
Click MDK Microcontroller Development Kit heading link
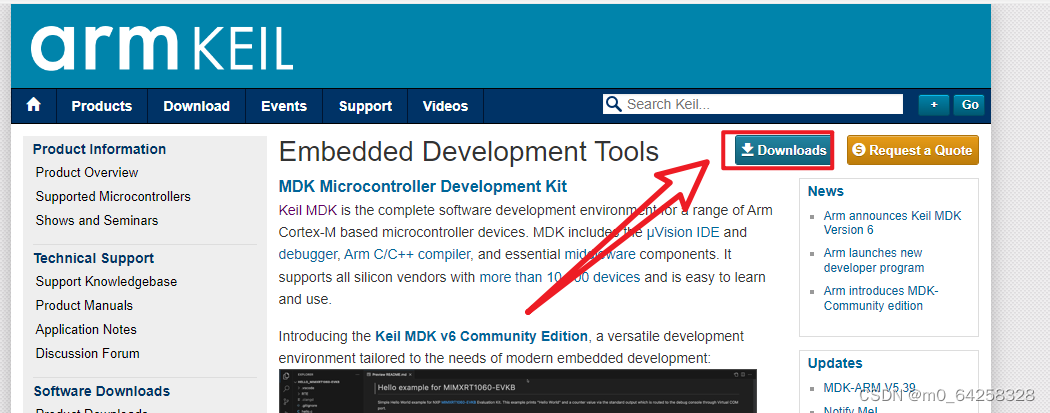[x=423, y=186]
